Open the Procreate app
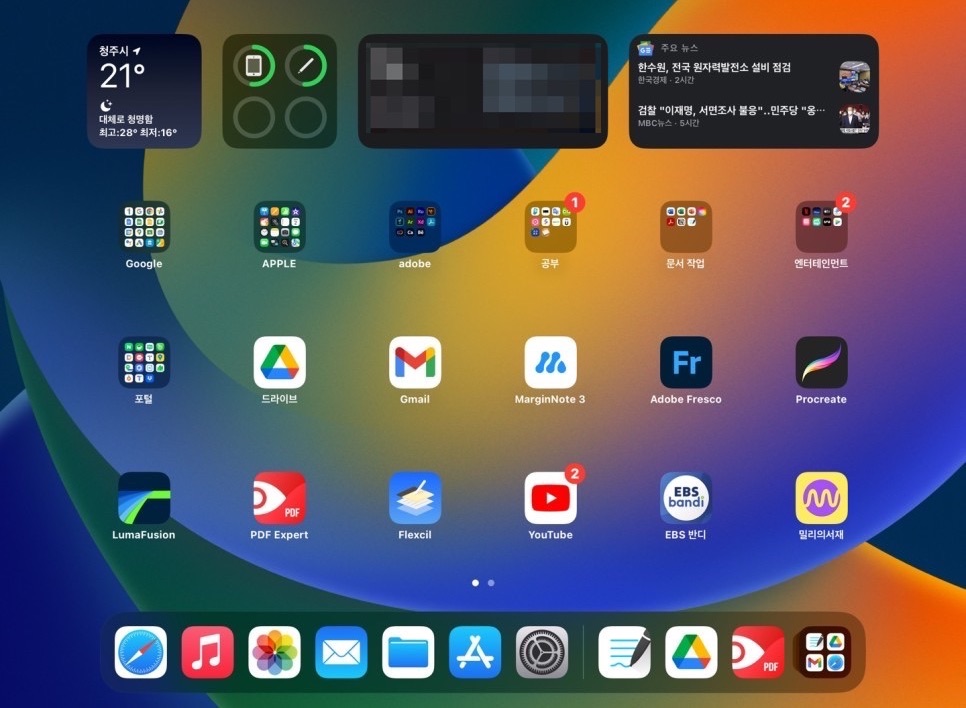Screen dimensions: 966x708 click(x=821, y=362)
